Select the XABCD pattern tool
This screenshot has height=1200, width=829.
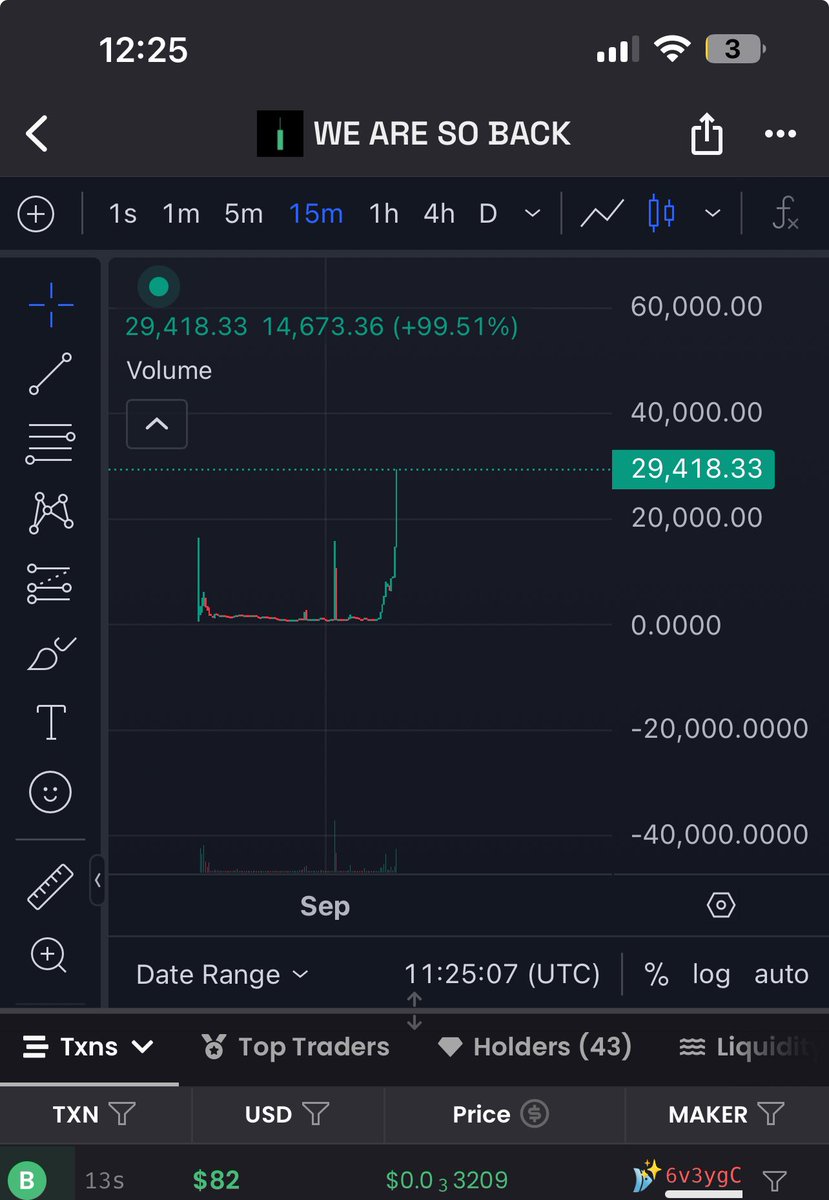tap(50, 513)
